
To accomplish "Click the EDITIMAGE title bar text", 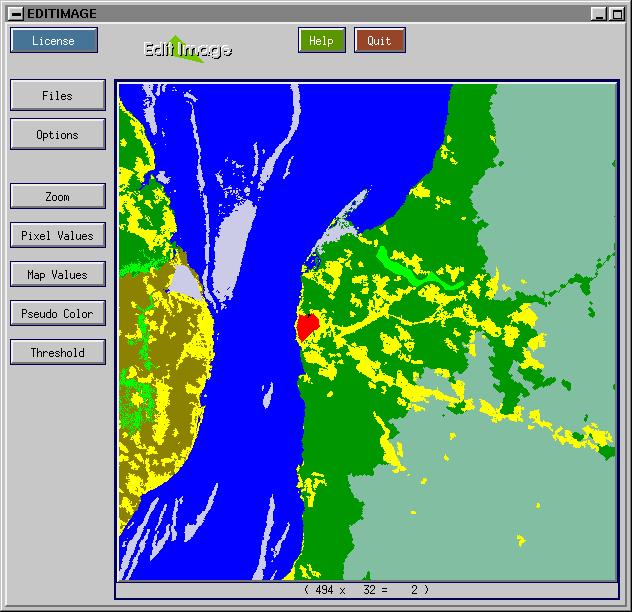I will 62,14.
